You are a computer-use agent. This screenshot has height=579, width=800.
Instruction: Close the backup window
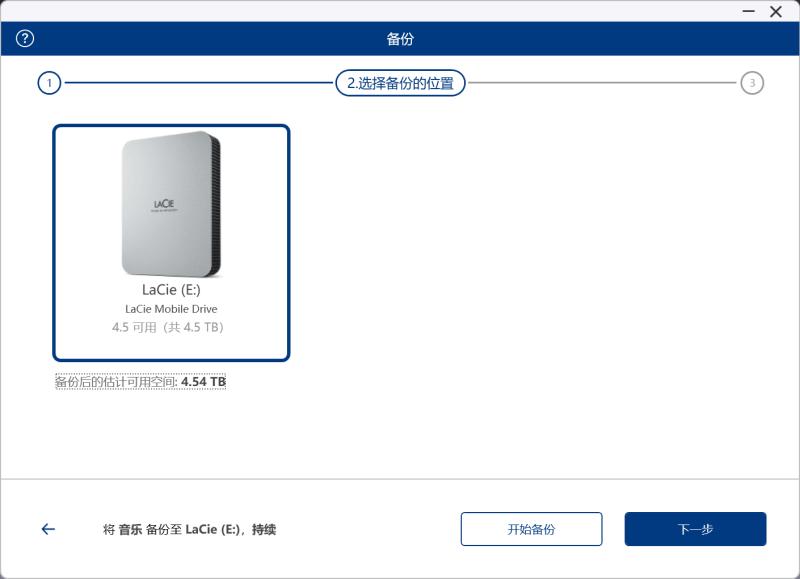[x=776, y=12]
